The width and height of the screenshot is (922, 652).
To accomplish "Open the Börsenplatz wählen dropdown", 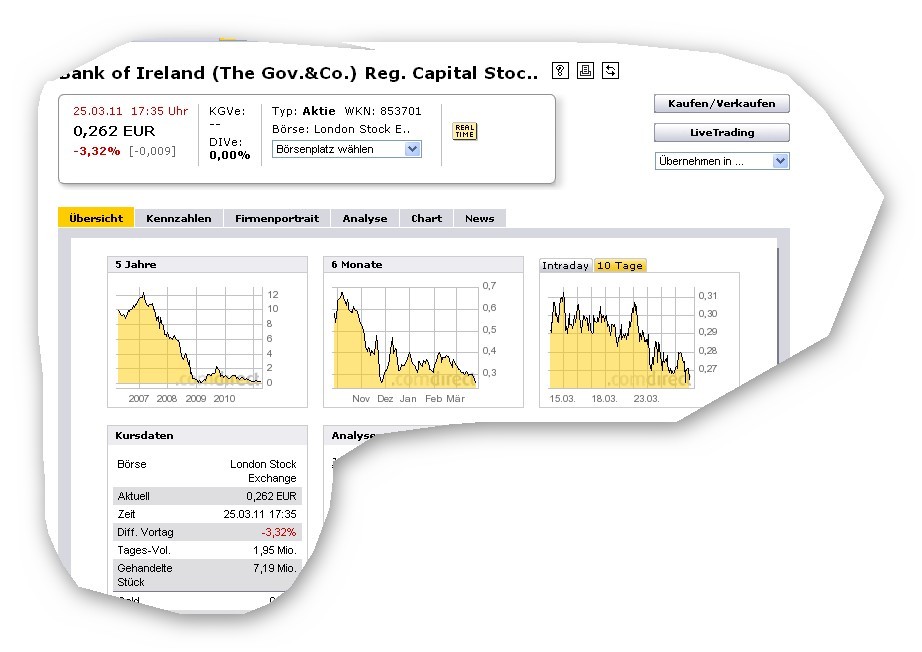I will (x=347, y=149).
